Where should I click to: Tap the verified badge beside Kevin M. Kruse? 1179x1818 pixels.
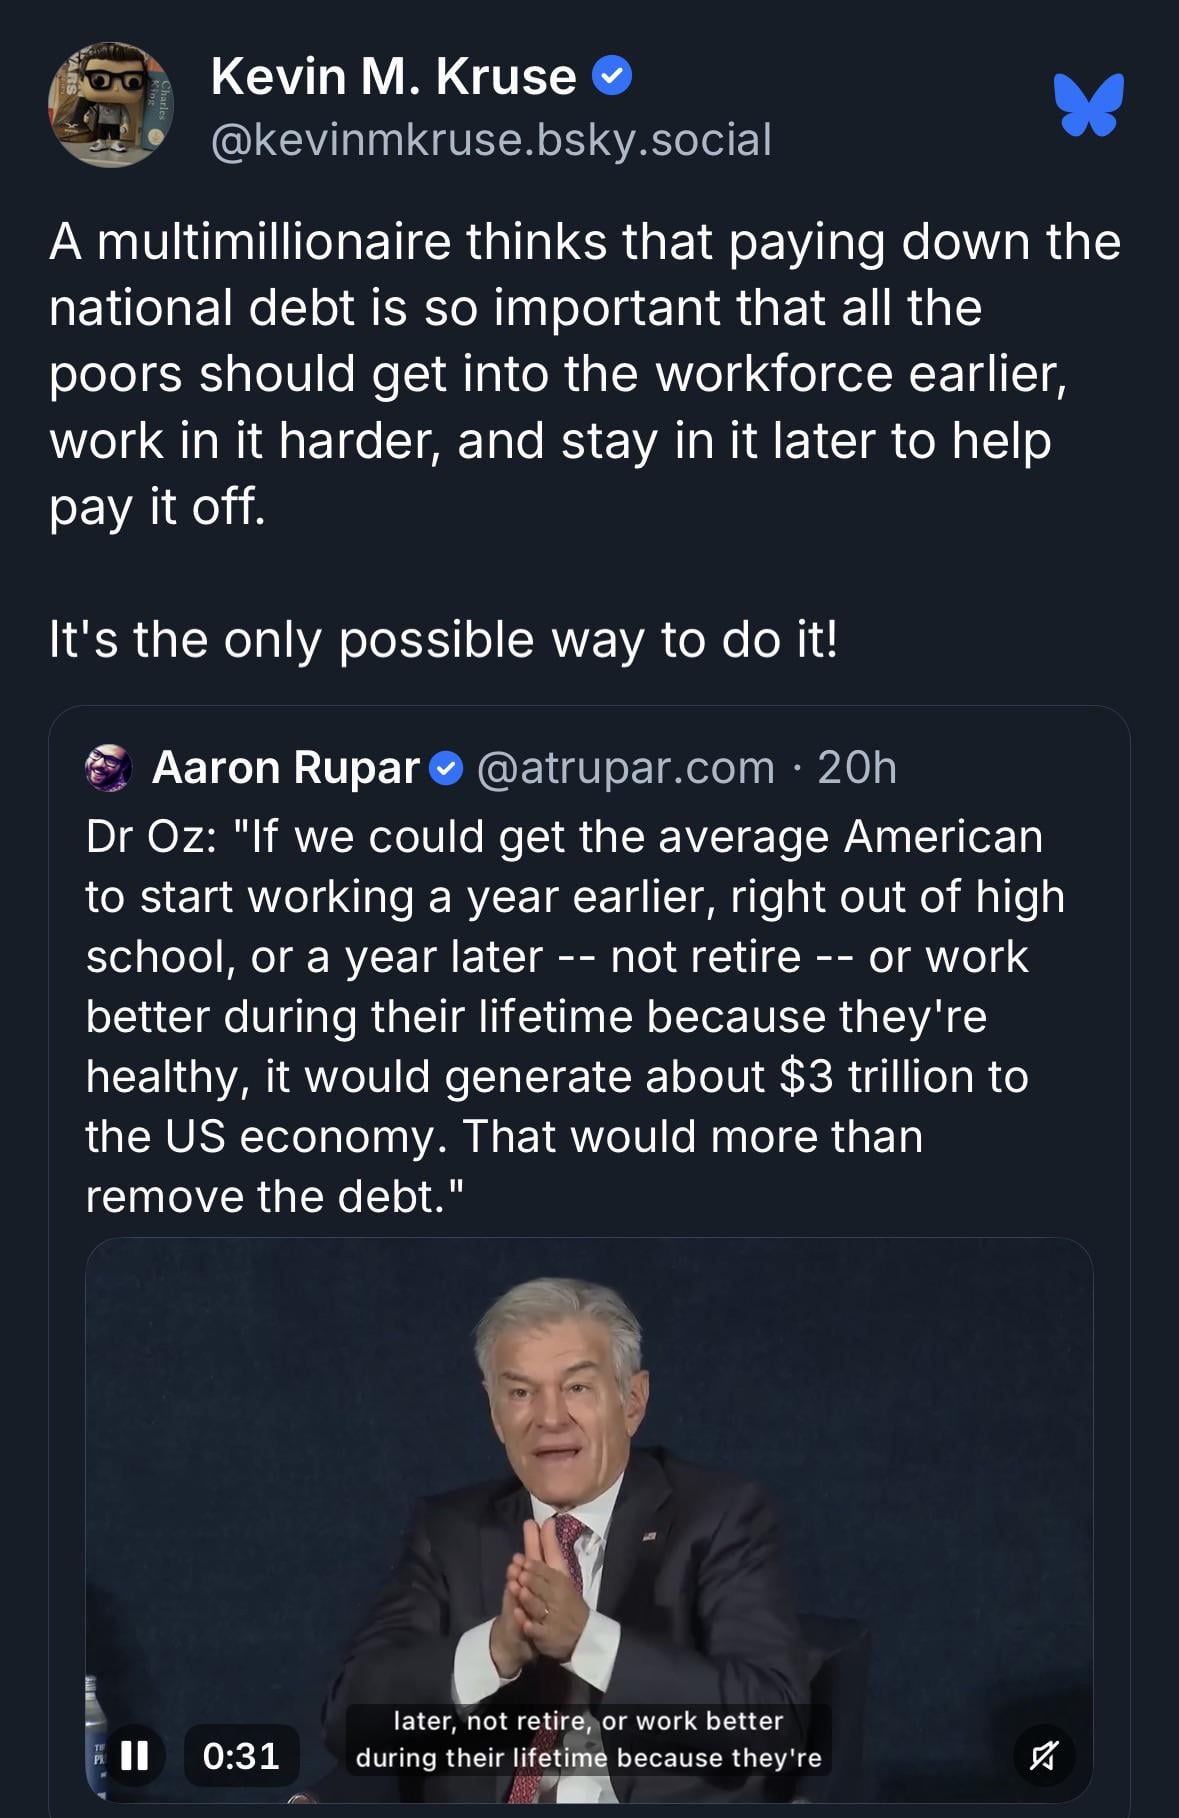click(x=612, y=76)
